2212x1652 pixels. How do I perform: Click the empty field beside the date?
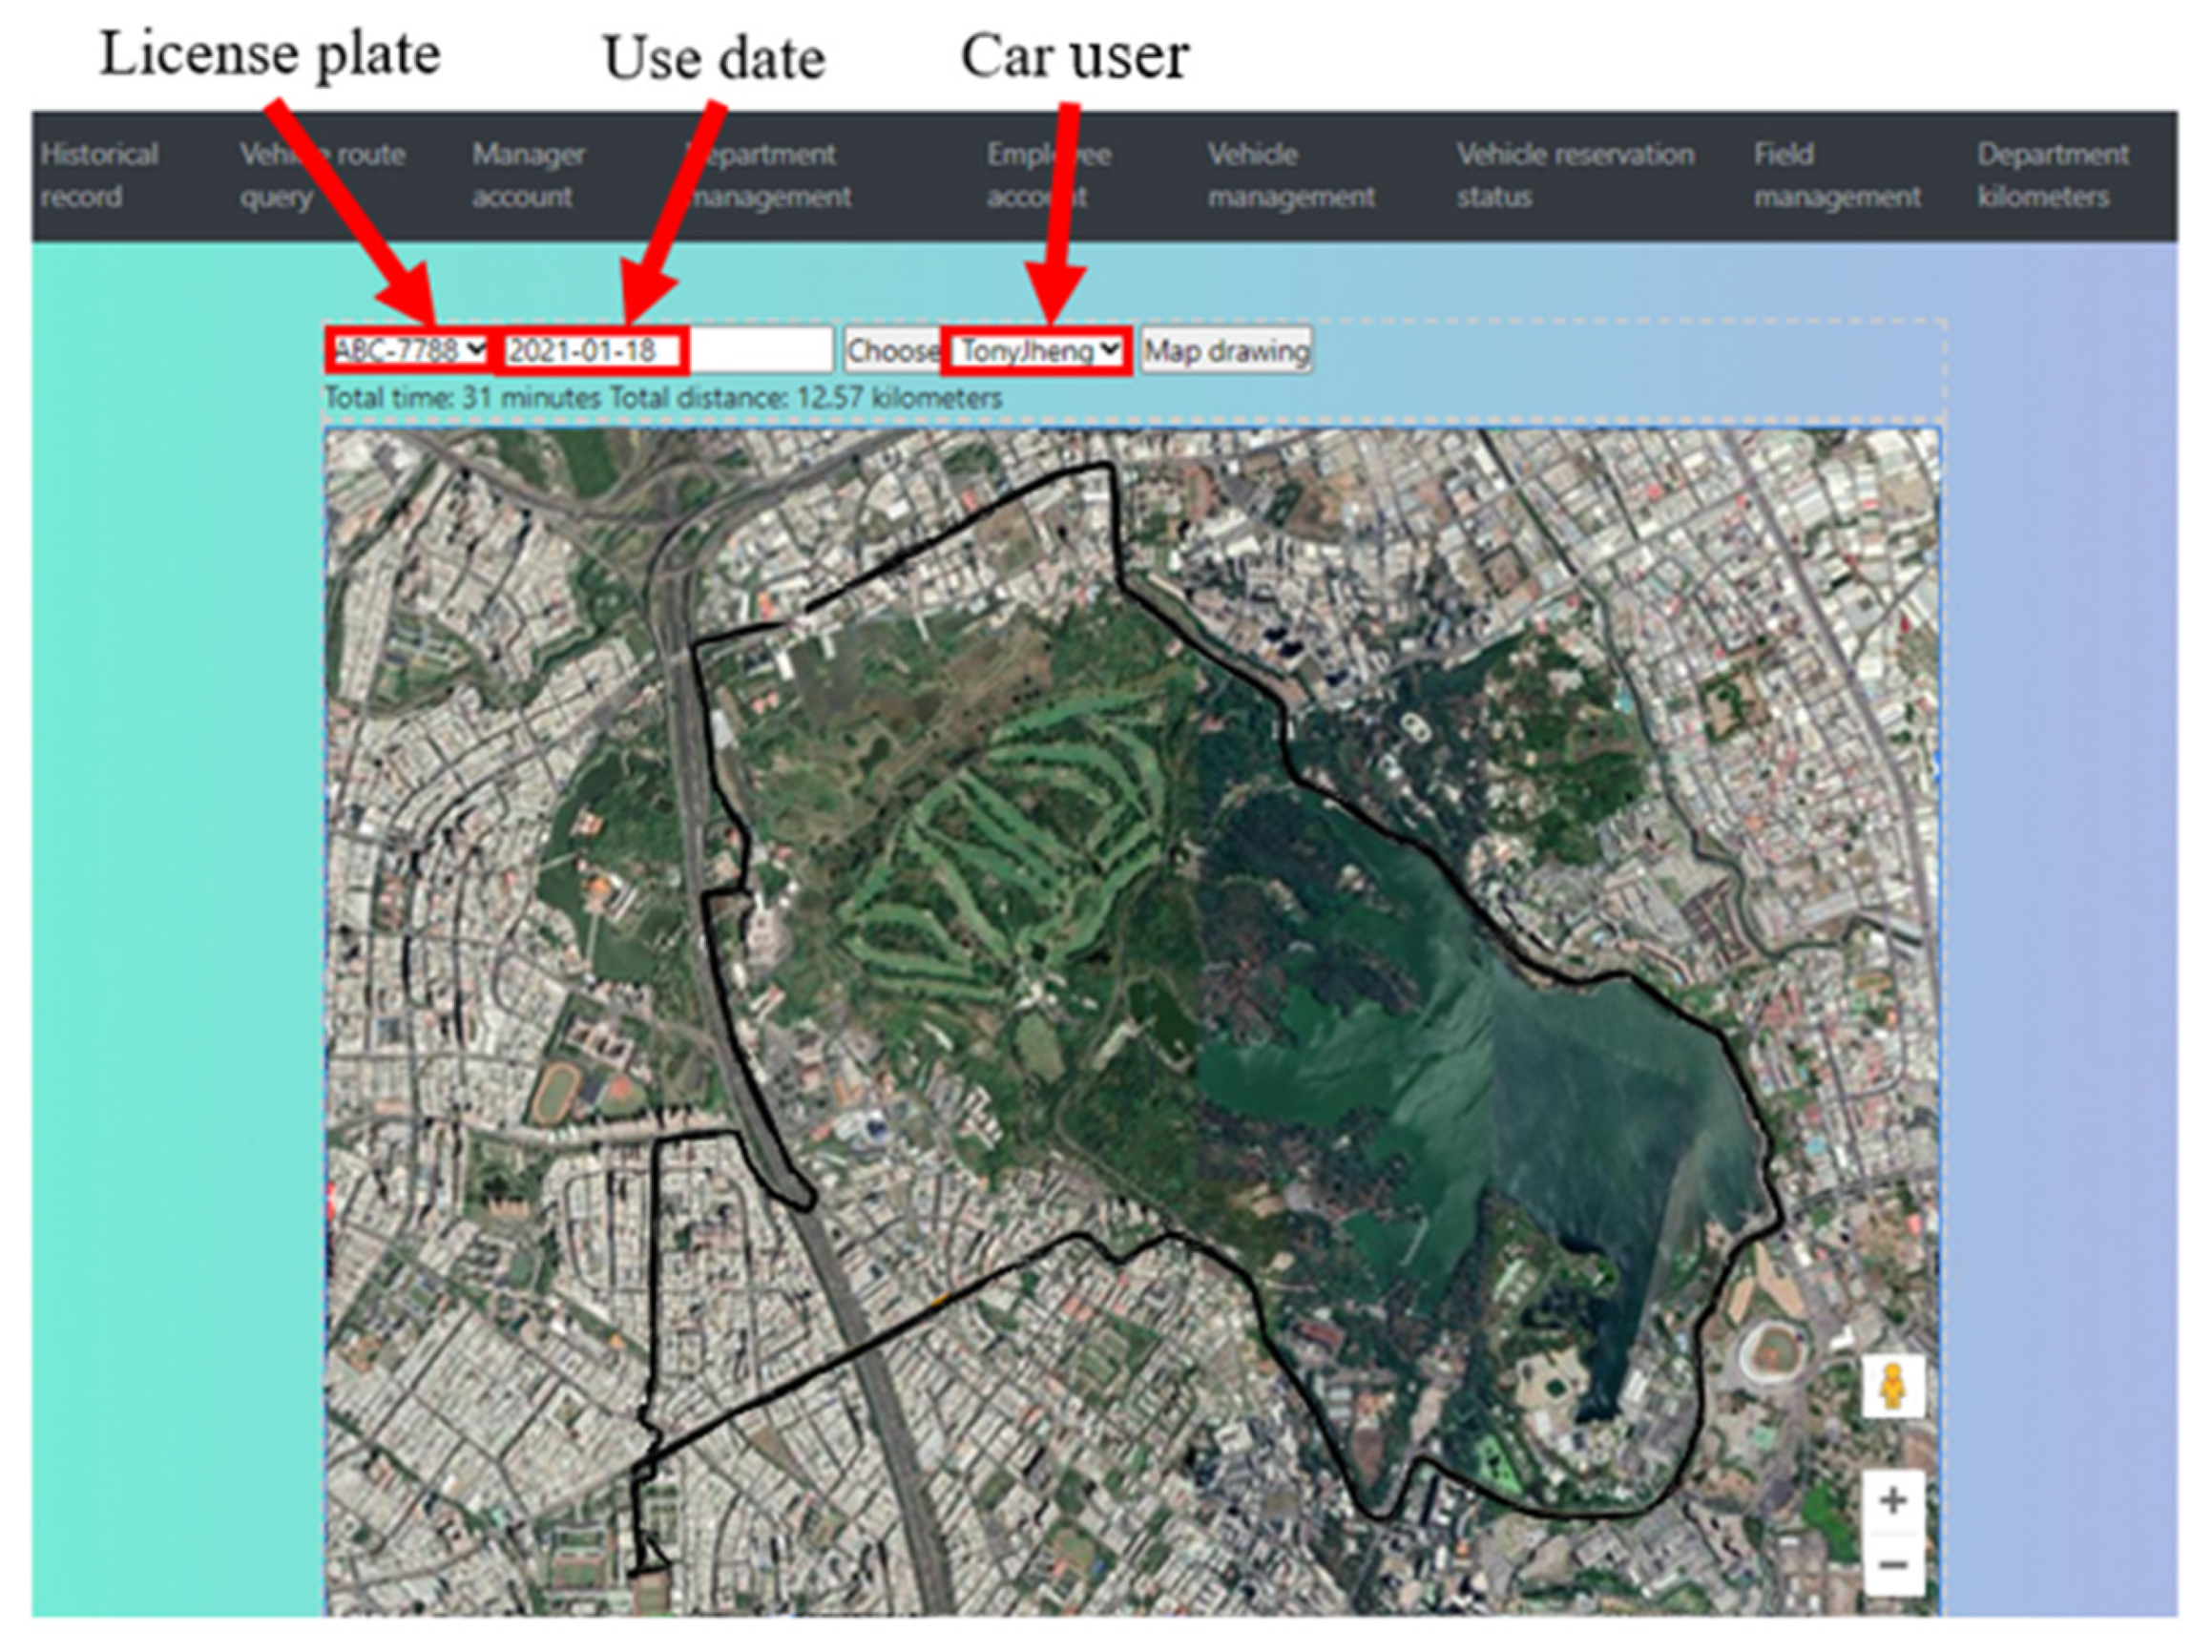(760, 351)
